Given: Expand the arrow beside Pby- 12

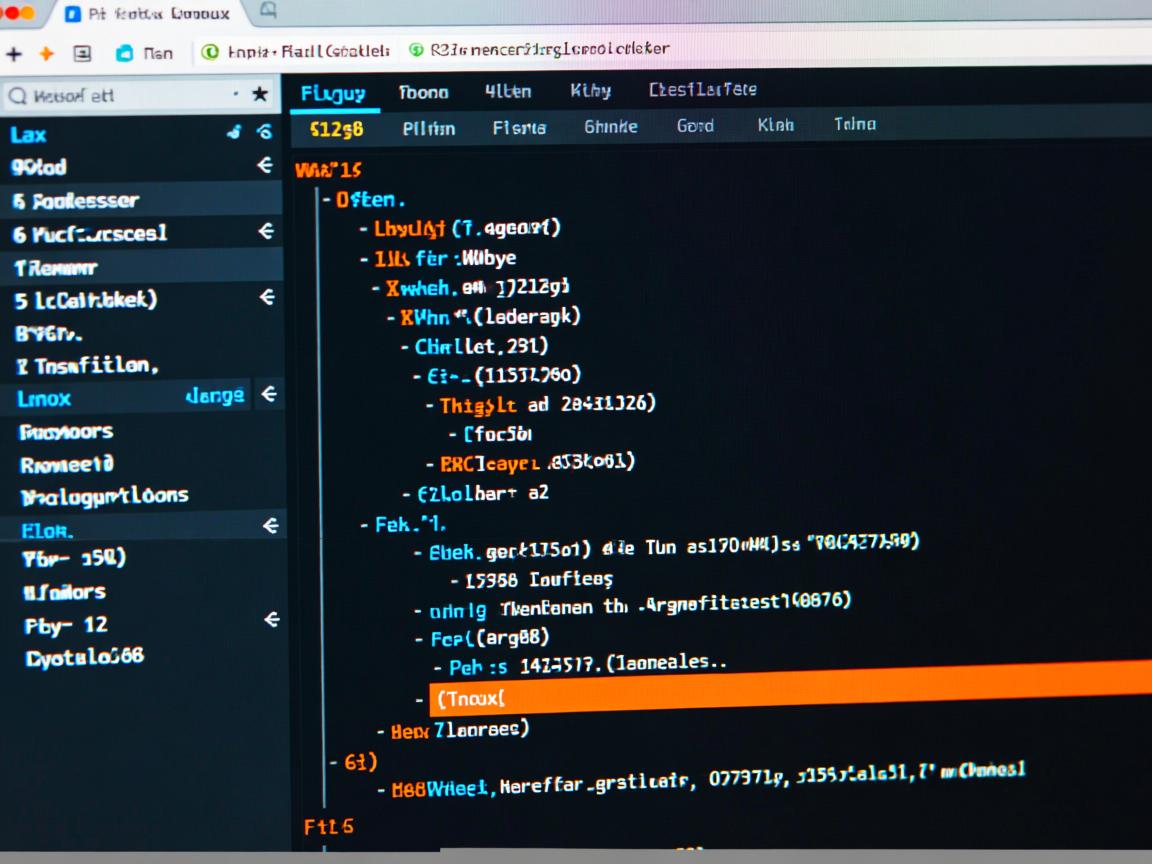Looking at the screenshot, I should click(270, 620).
